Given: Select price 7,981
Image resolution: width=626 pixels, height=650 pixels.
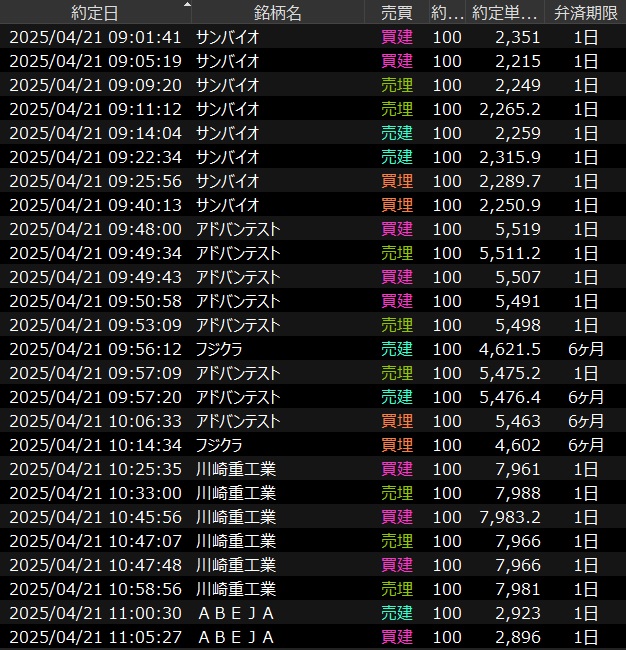Looking at the screenshot, I should (x=518, y=589).
